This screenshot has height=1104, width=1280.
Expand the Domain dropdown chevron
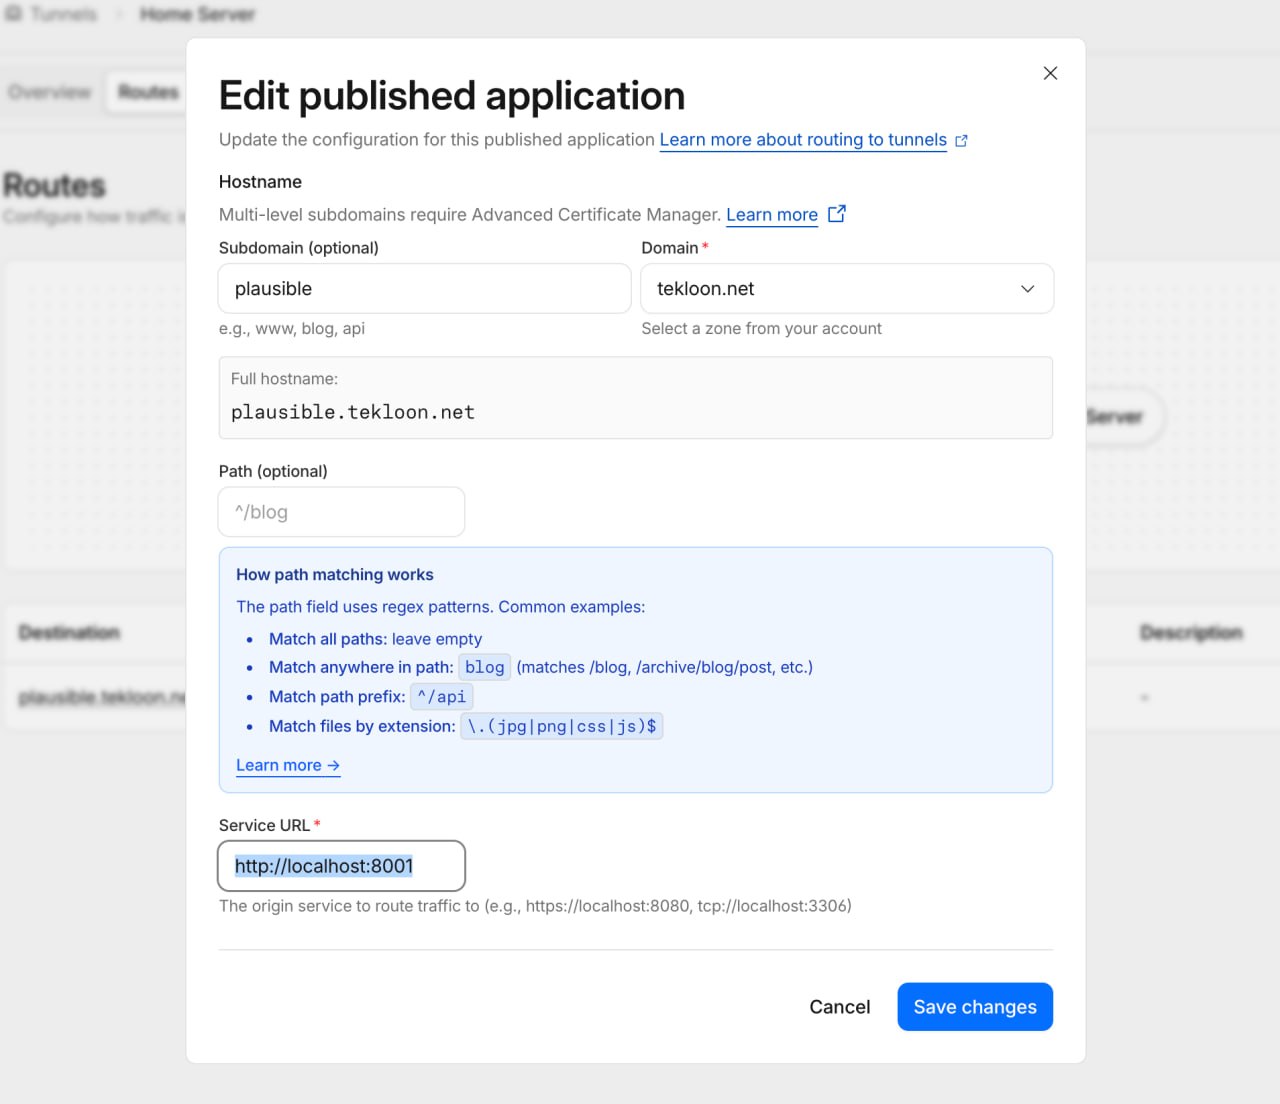point(1027,289)
